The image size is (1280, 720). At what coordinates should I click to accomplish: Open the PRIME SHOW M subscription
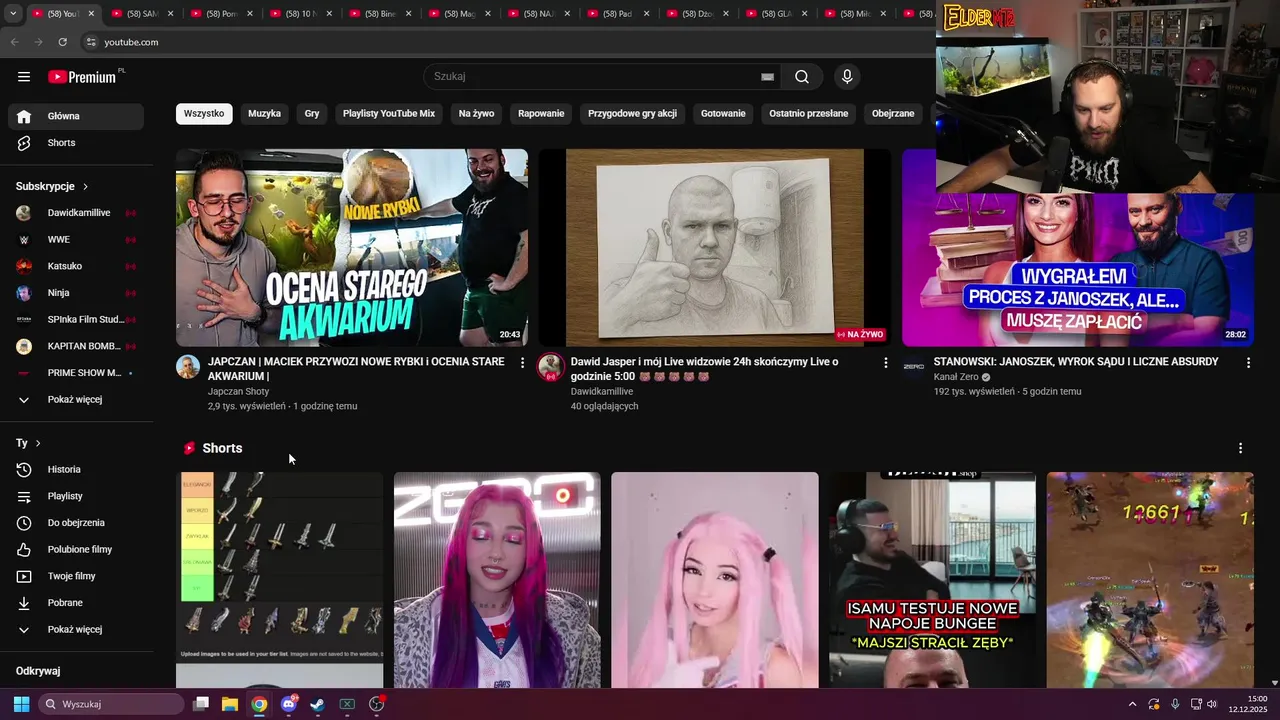(76, 373)
